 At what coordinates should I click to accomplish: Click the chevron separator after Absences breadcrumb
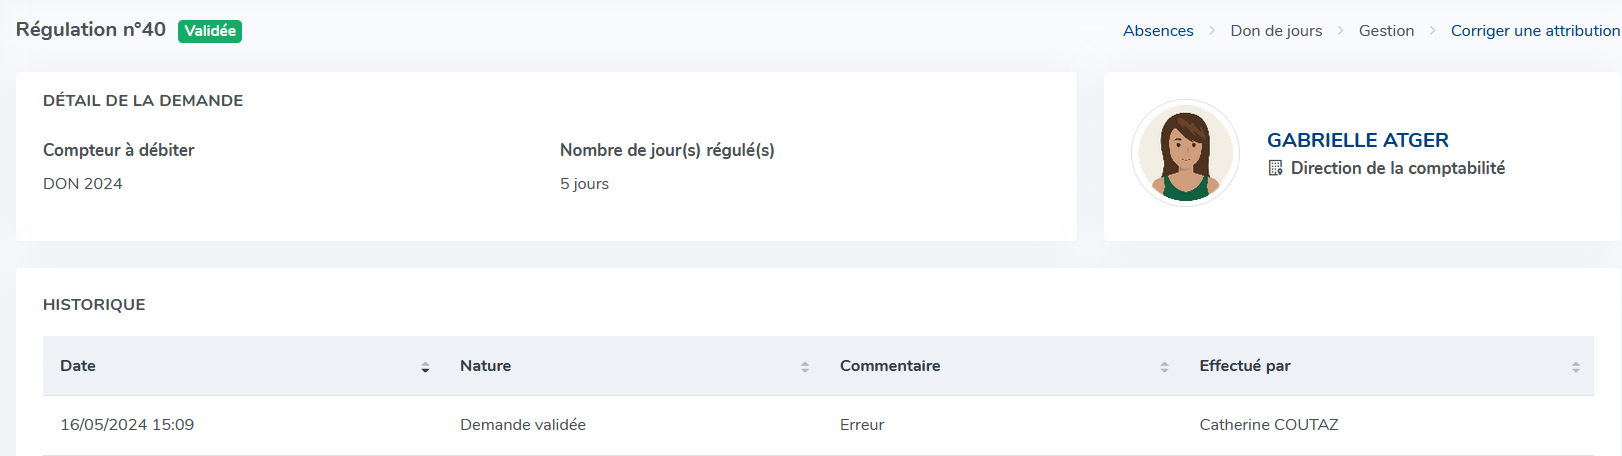[1212, 31]
